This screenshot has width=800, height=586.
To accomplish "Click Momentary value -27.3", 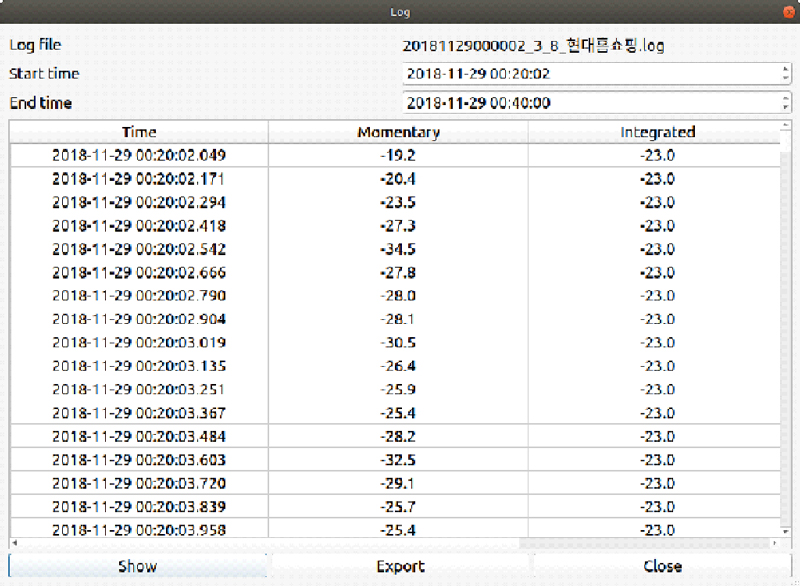I will [398, 225].
